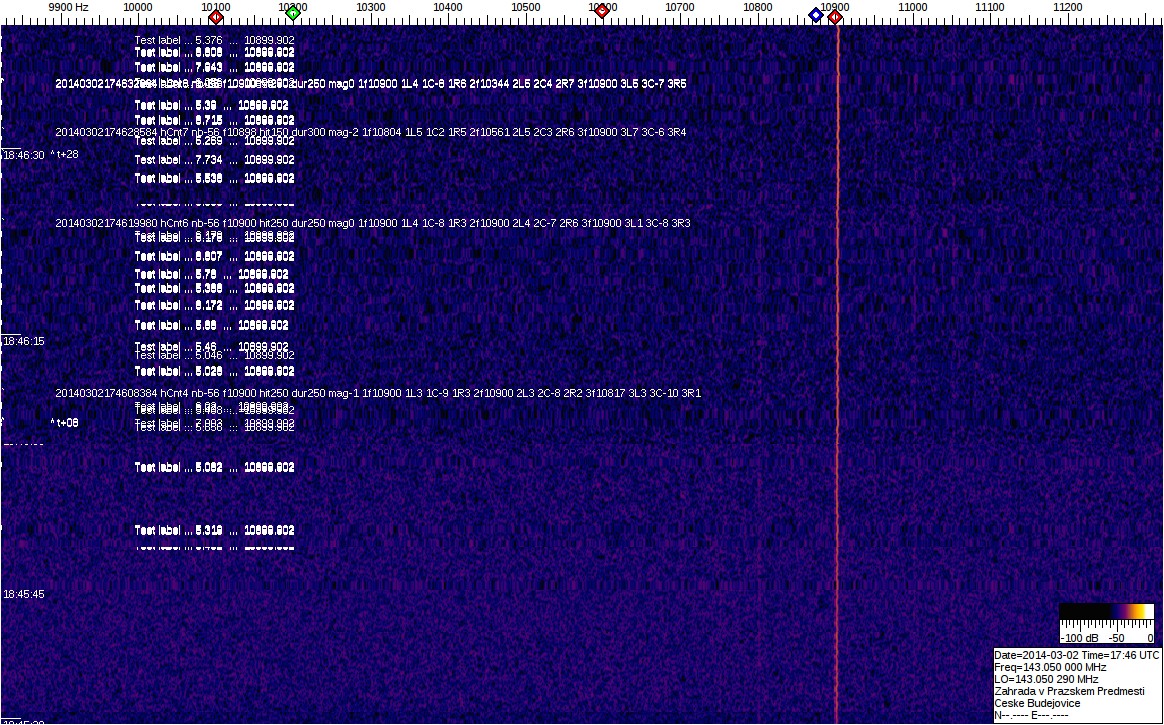Click the Date and Time info line
1164x725 pixels.
click(x=1076, y=655)
